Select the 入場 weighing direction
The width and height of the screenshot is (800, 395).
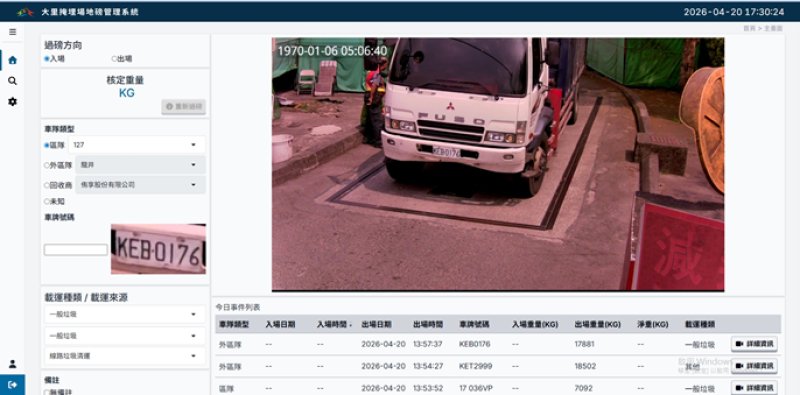pyautogui.click(x=46, y=59)
